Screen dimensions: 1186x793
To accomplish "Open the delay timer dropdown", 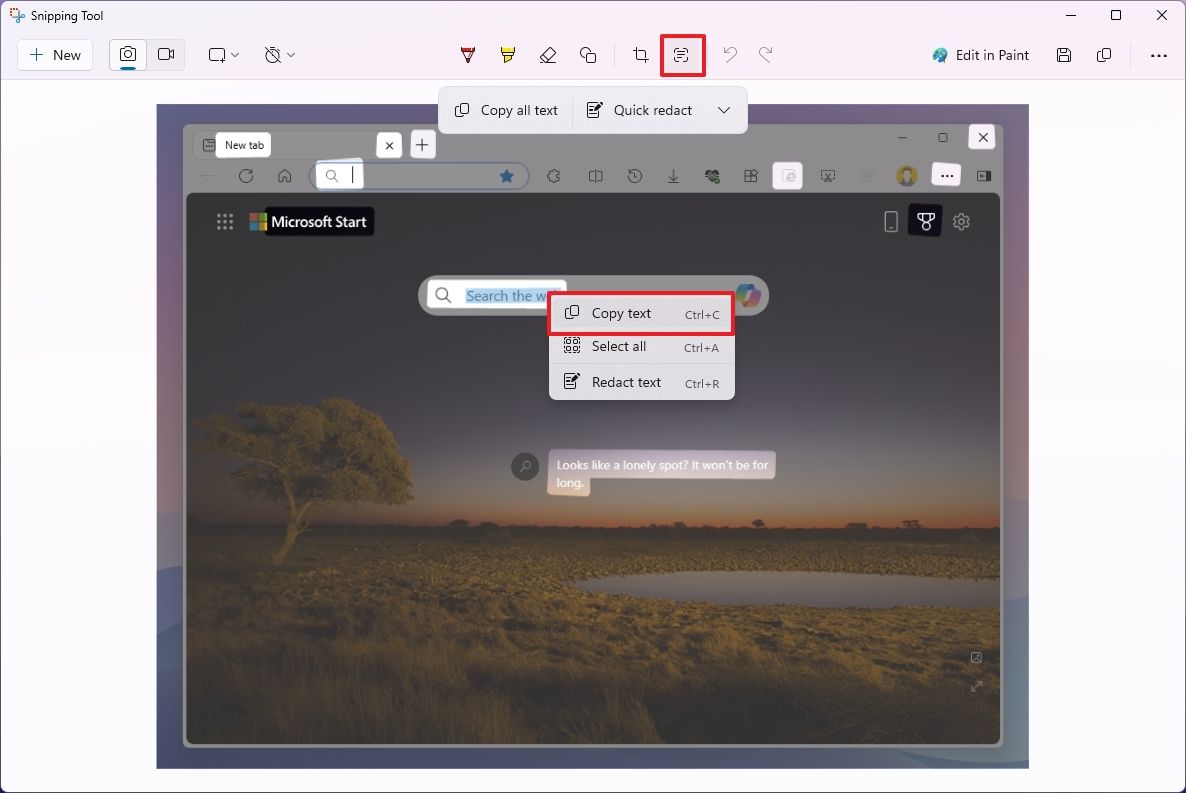I will pyautogui.click(x=279, y=55).
